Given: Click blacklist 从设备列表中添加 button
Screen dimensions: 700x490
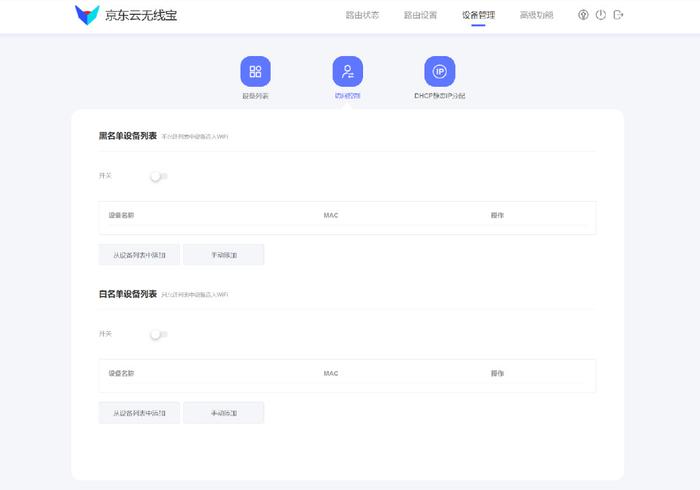Looking at the screenshot, I should [139, 255].
